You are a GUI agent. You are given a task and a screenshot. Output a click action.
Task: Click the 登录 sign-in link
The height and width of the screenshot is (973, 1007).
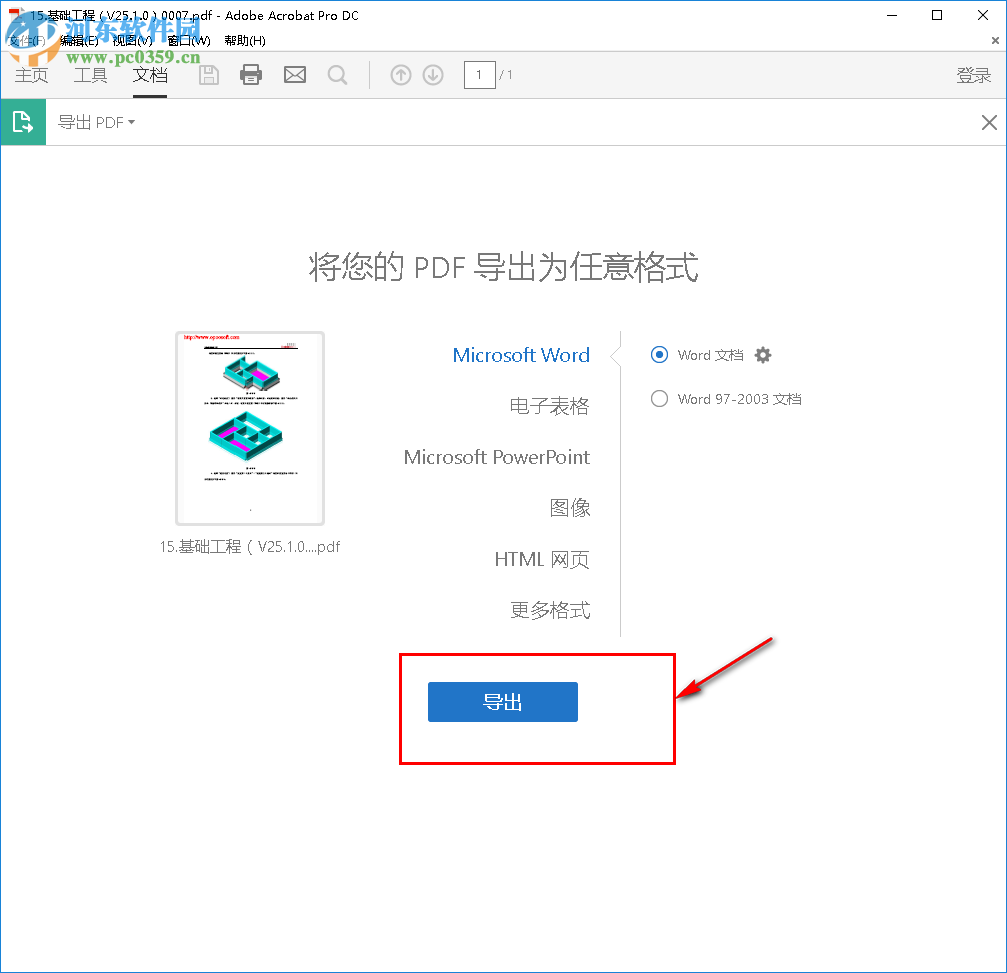coord(973,74)
